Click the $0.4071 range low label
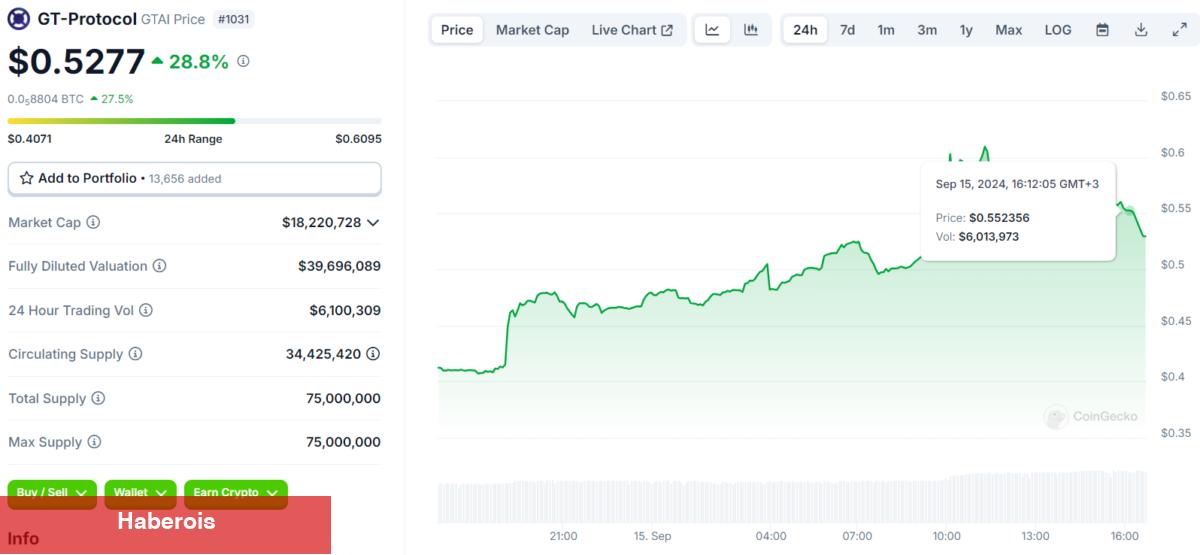The height and width of the screenshot is (555, 1200). pyautogui.click(x=30, y=139)
